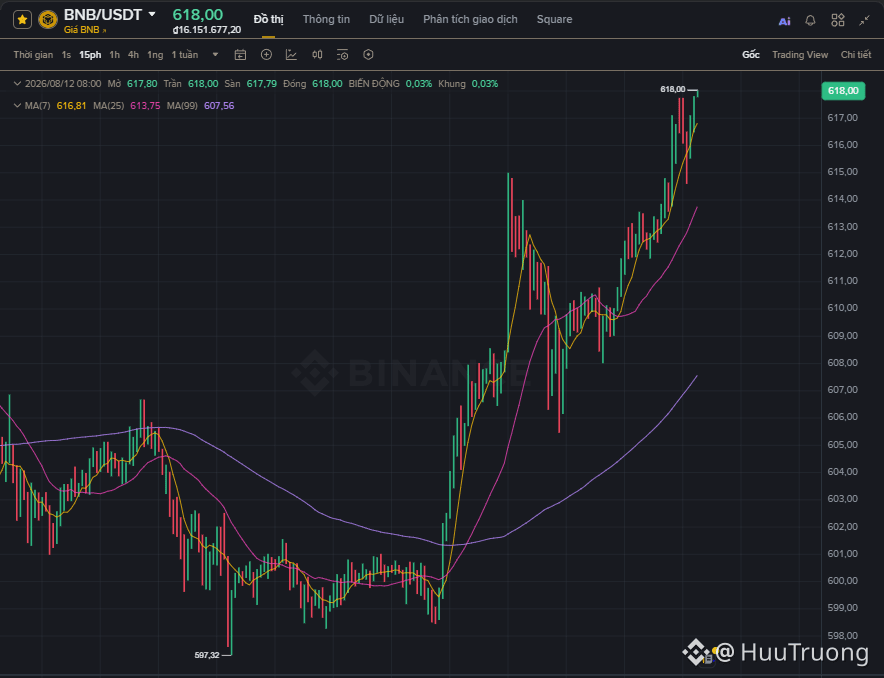Switch chart mode to Trading View

tap(800, 55)
